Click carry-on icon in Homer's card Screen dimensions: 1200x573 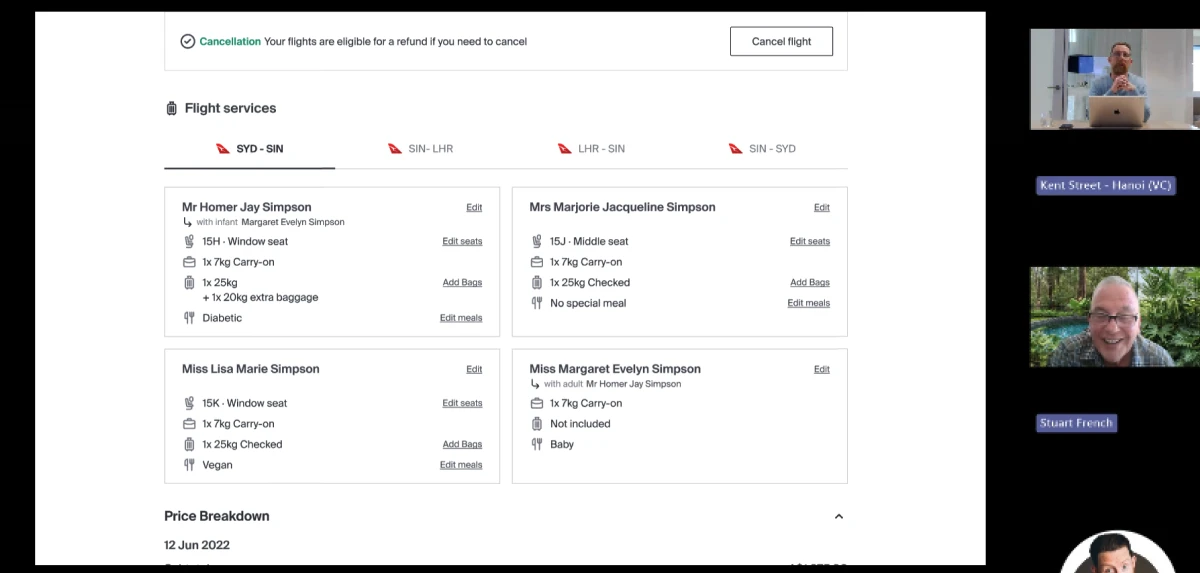click(x=189, y=262)
